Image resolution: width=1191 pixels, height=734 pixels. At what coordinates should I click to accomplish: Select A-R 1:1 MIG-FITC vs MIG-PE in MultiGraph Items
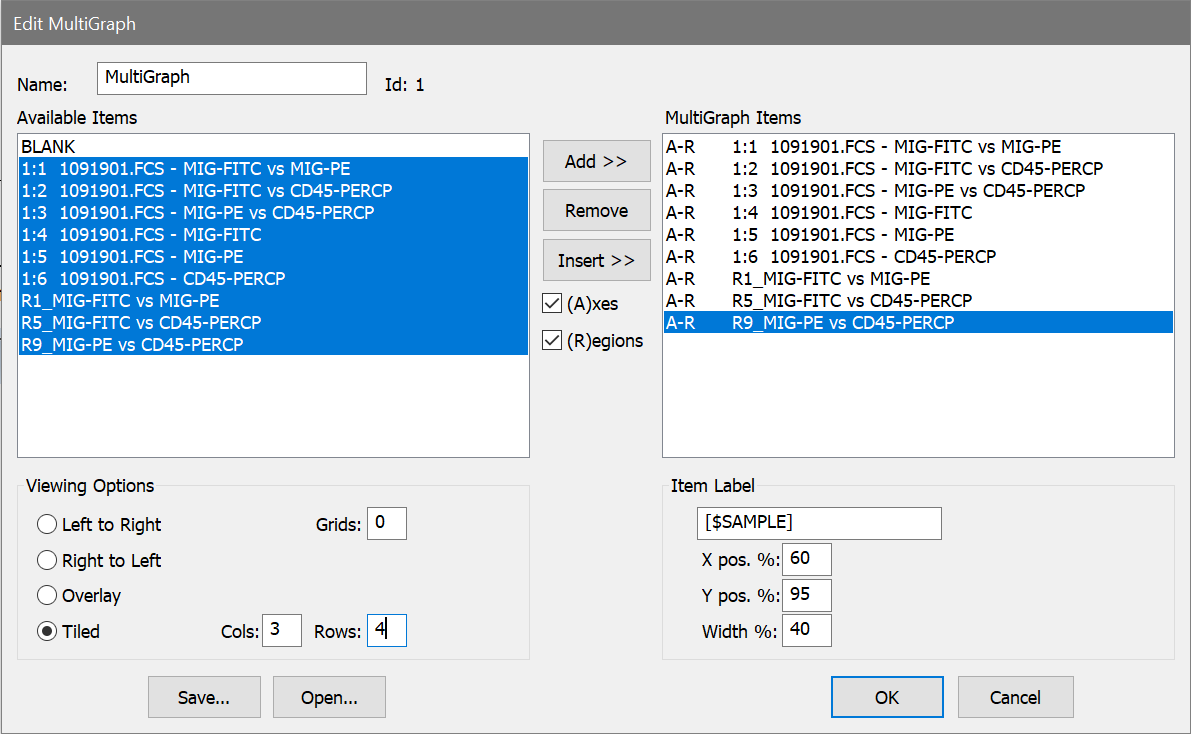coord(918,147)
